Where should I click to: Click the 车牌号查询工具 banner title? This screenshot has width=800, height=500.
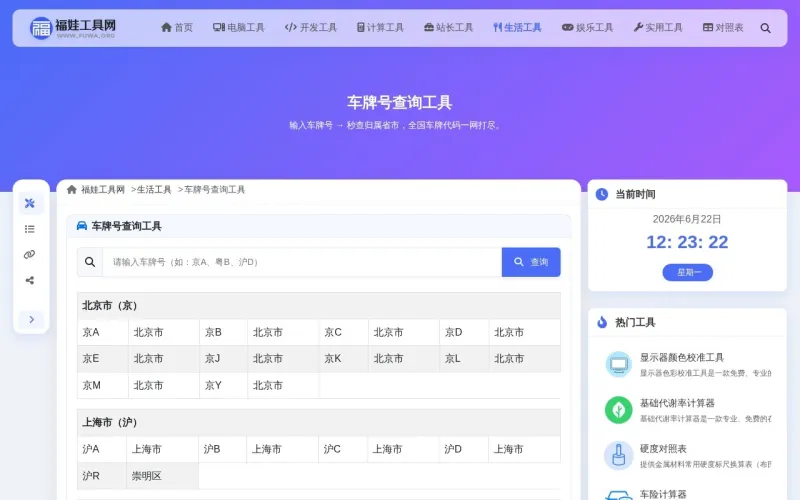[x=399, y=103]
